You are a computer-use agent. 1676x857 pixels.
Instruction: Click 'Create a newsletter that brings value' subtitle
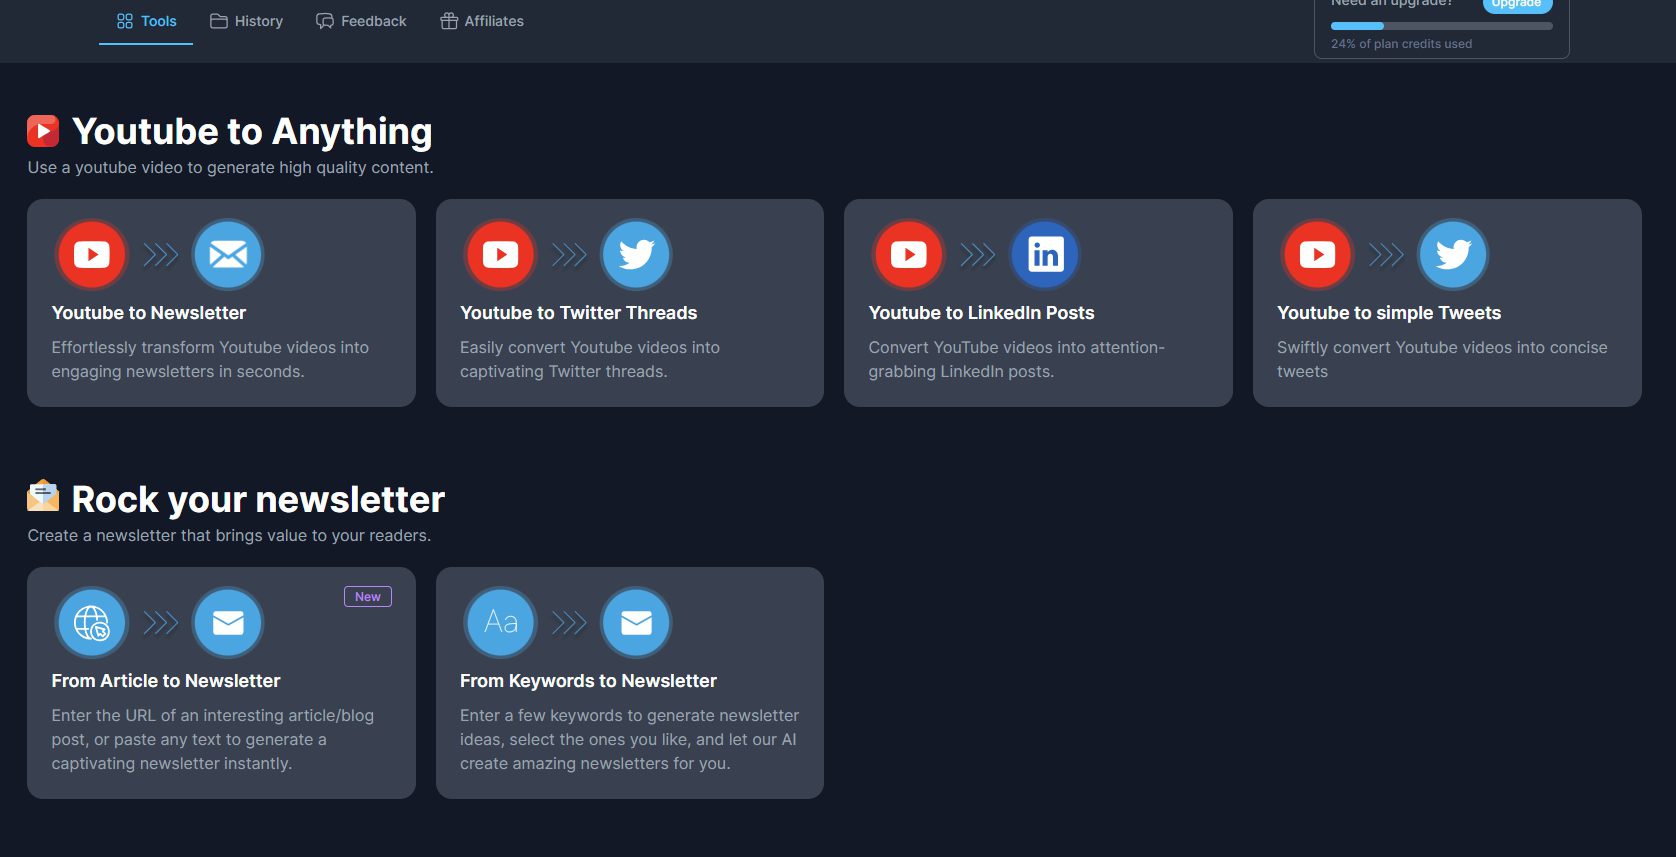tap(229, 536)
